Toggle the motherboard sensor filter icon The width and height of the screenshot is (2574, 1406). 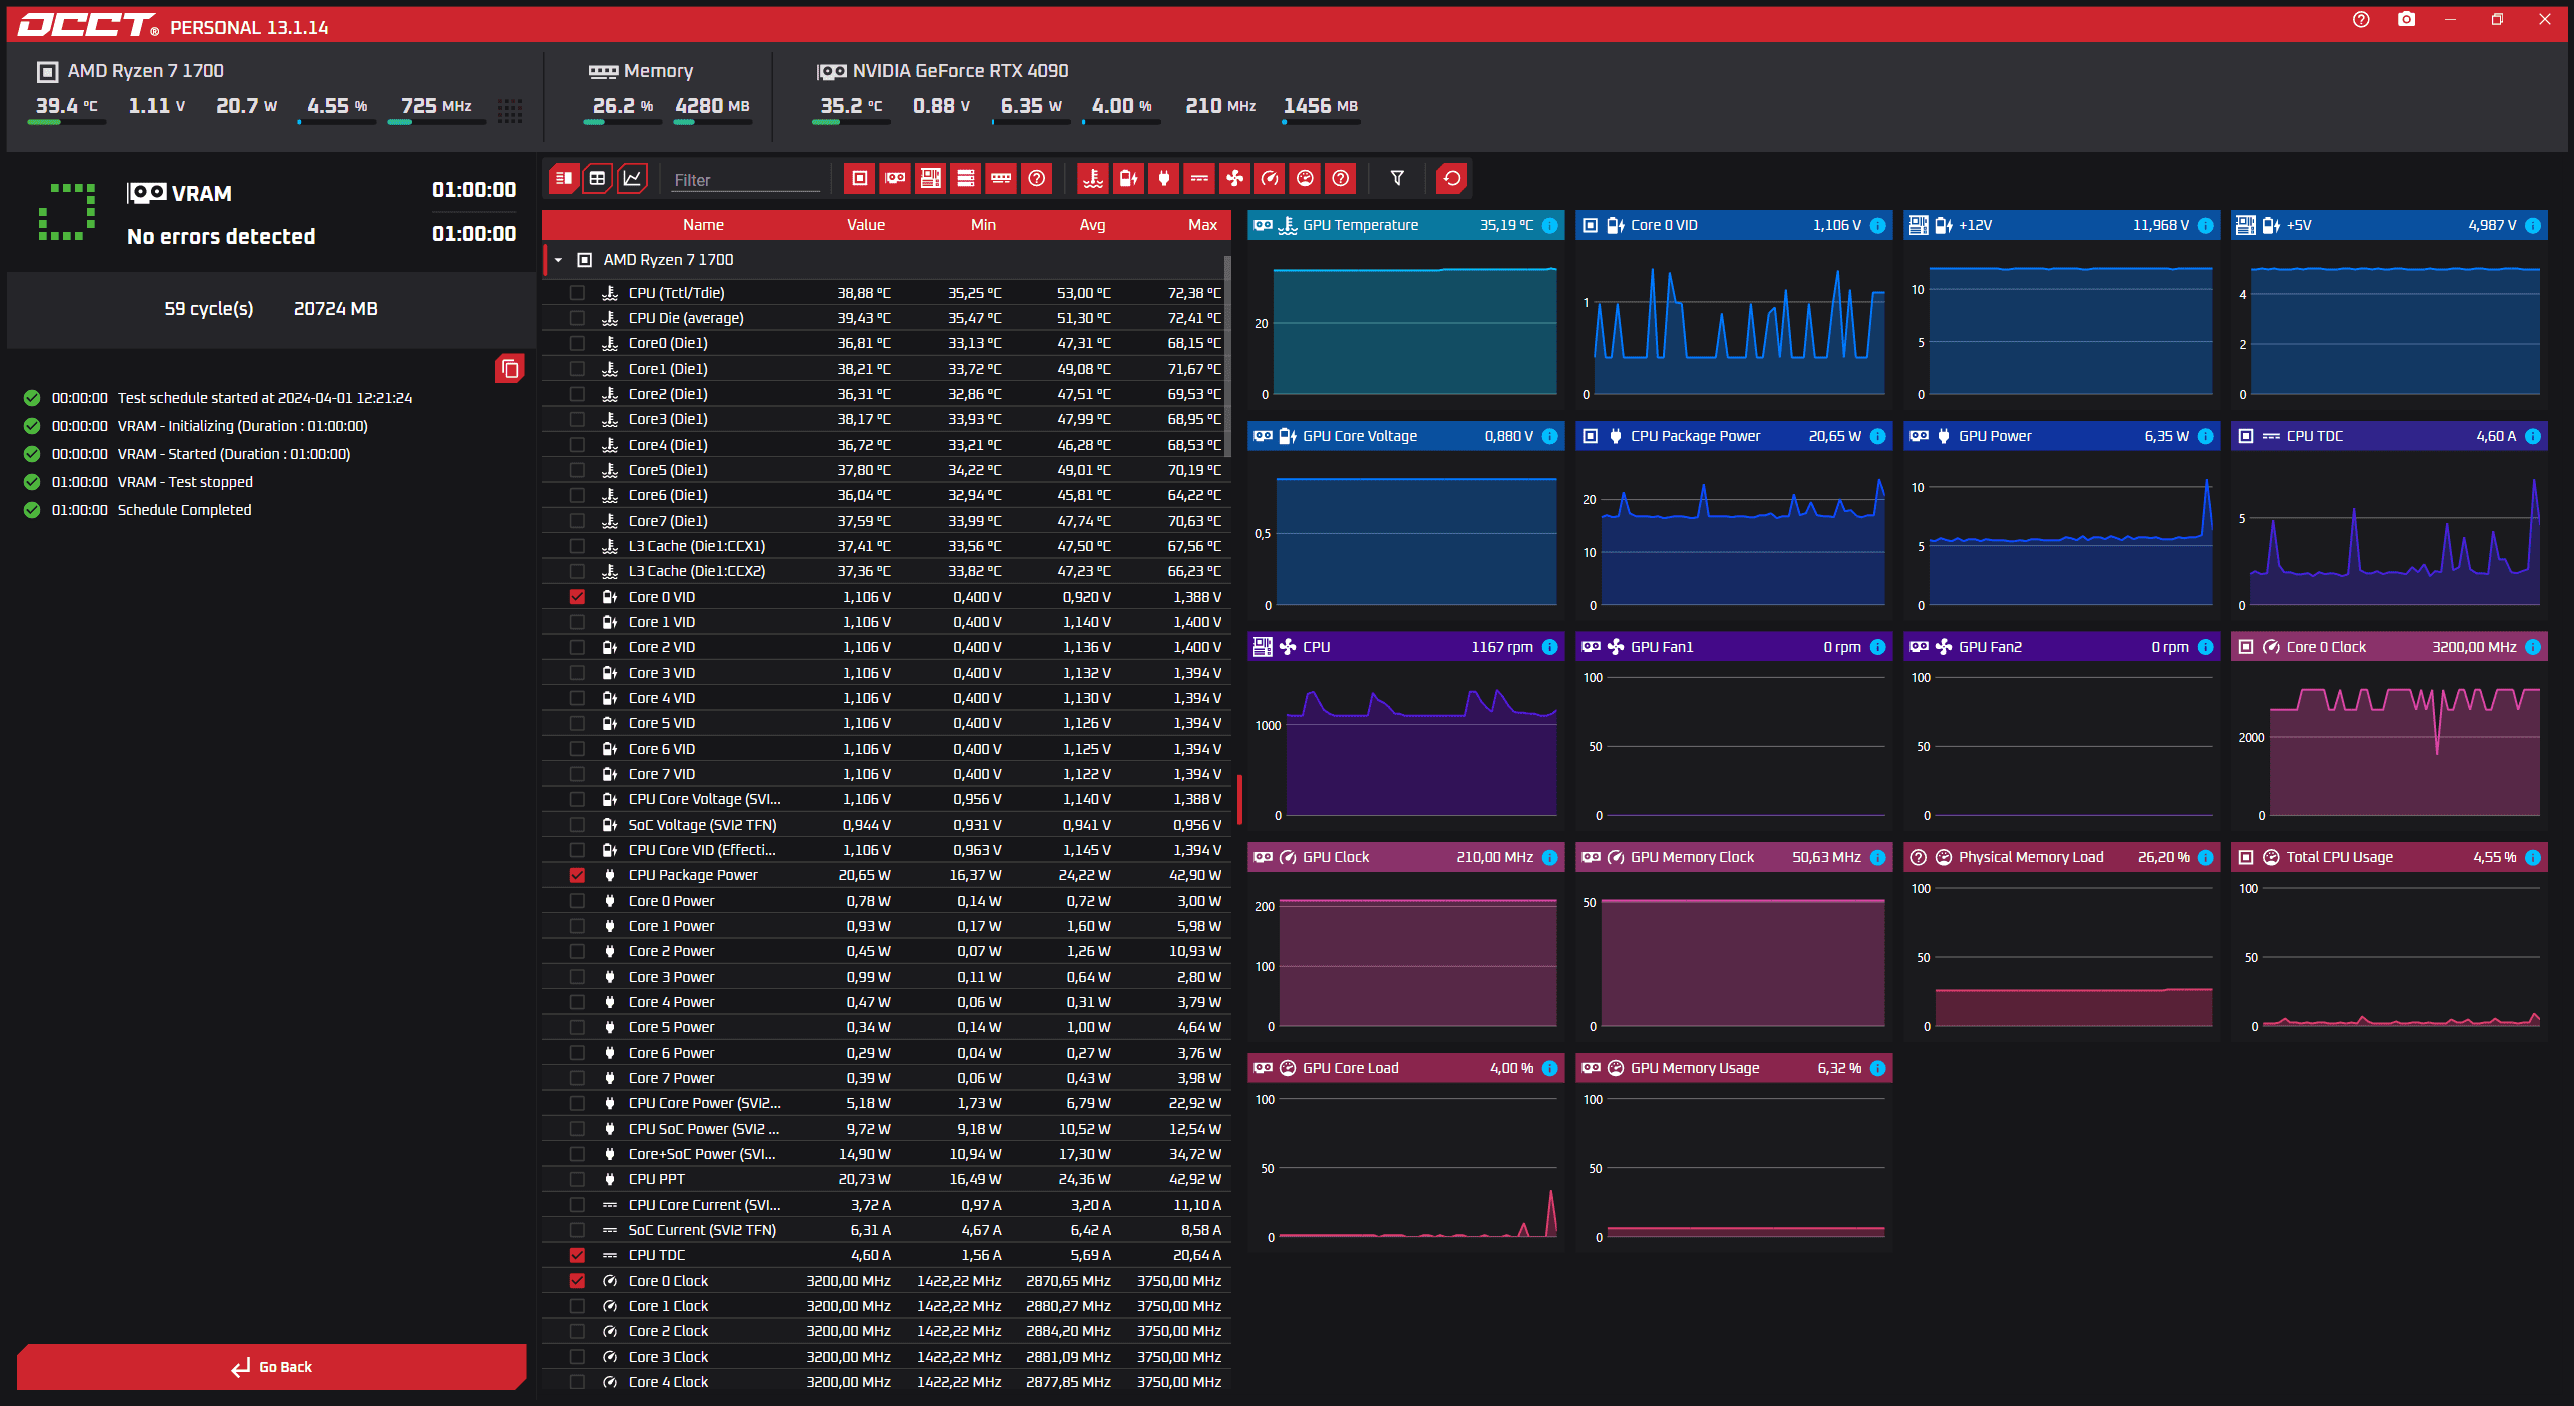[930, 179]
